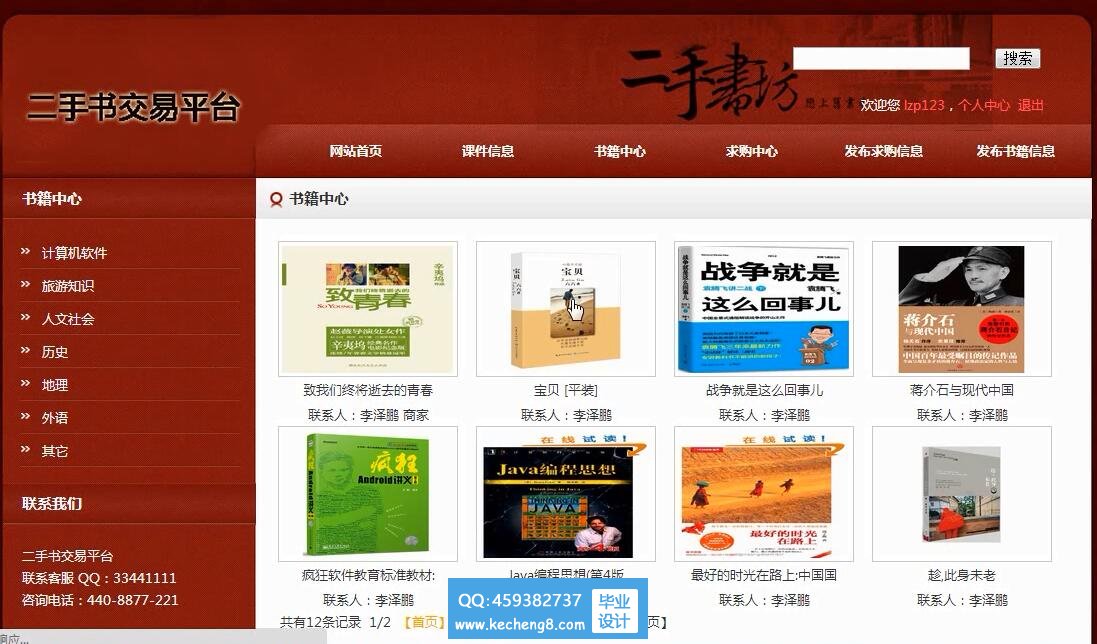
Task: Go to 网站首页 in navigation bar
Action: pyautogui.click(x=355, y=151)
